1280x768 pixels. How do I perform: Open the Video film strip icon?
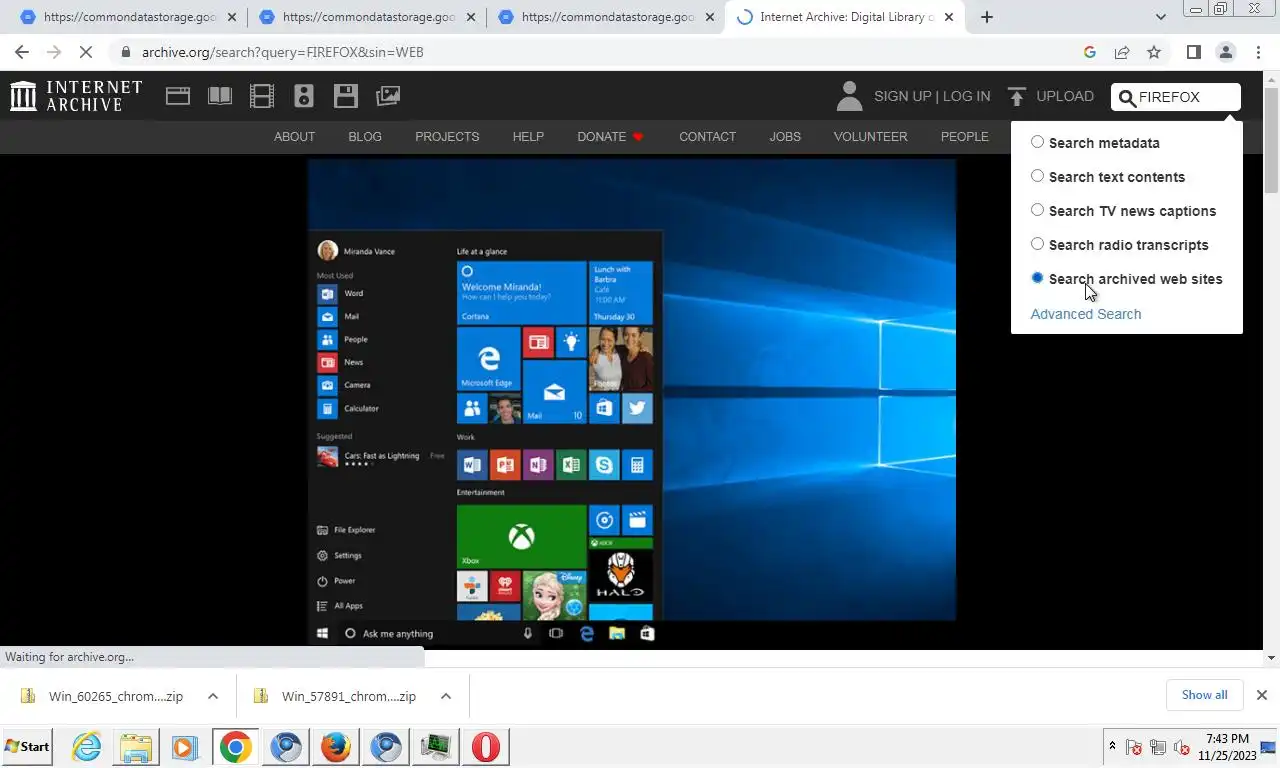(x=262, y=96)
